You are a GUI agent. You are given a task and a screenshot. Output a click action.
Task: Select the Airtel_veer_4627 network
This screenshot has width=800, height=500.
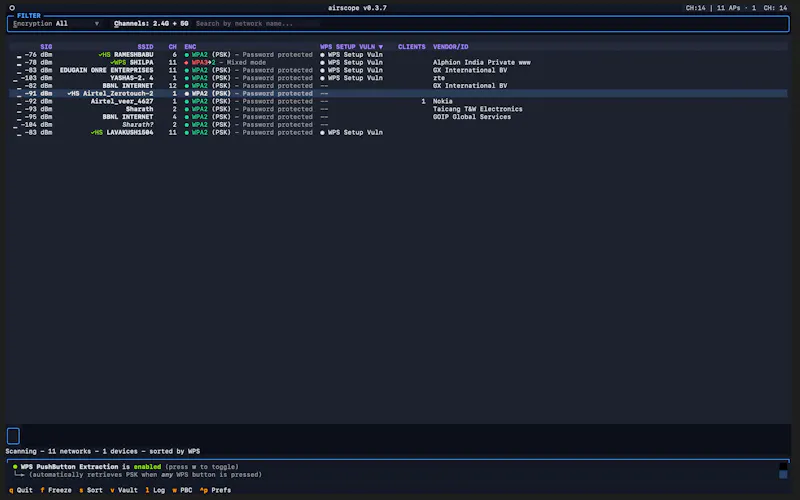point(122,102)
